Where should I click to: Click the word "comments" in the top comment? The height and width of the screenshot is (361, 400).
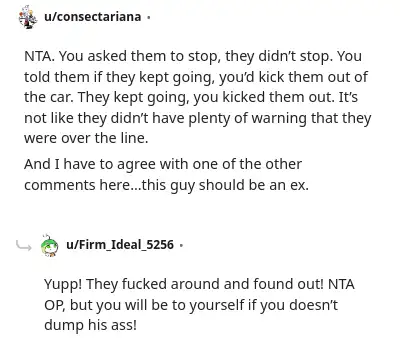coord(60,185)
